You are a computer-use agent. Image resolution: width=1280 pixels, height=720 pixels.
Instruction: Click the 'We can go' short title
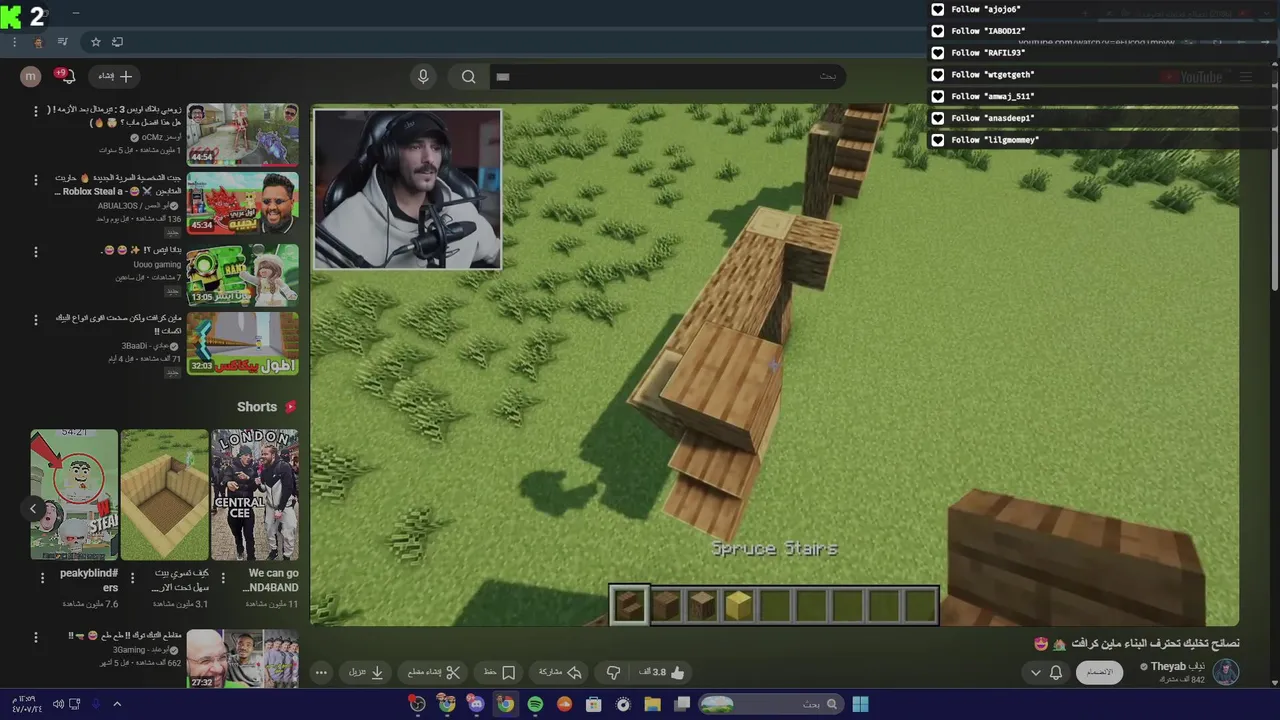click(x=272, y=581)
